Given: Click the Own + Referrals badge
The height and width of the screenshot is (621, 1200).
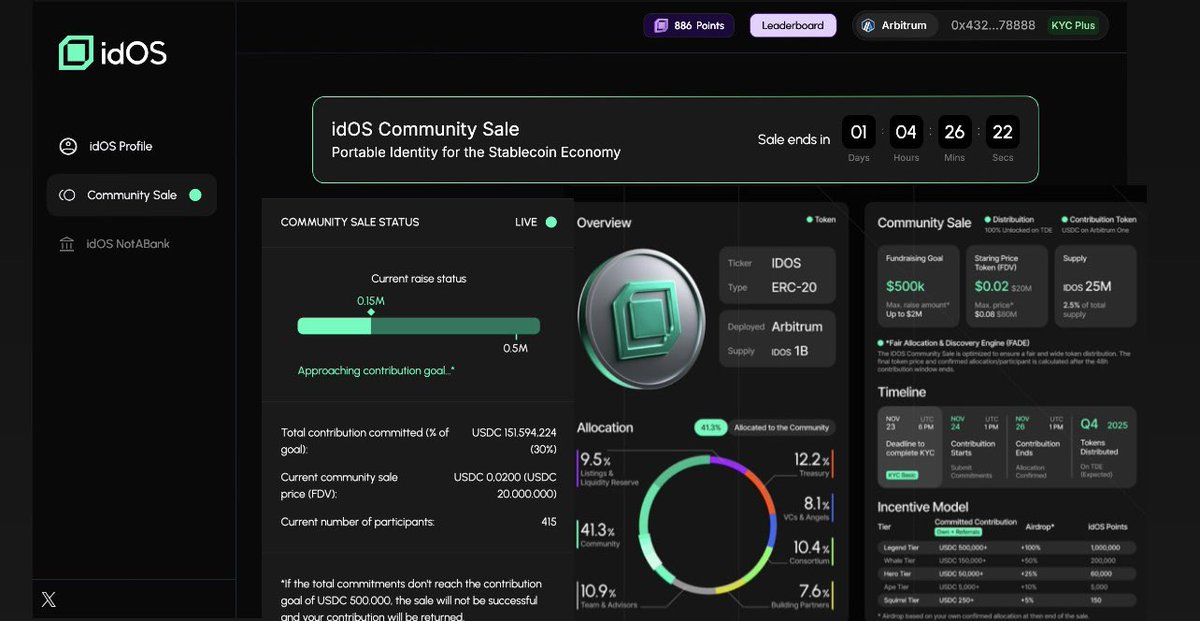Looking at the screenshot, I should coord(956,533).
